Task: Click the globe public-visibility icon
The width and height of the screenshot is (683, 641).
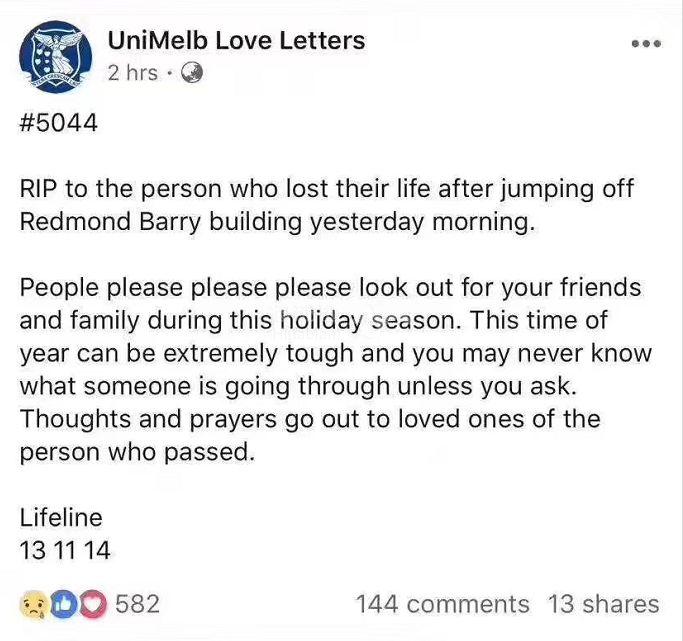Action: (x=191, y=73)
